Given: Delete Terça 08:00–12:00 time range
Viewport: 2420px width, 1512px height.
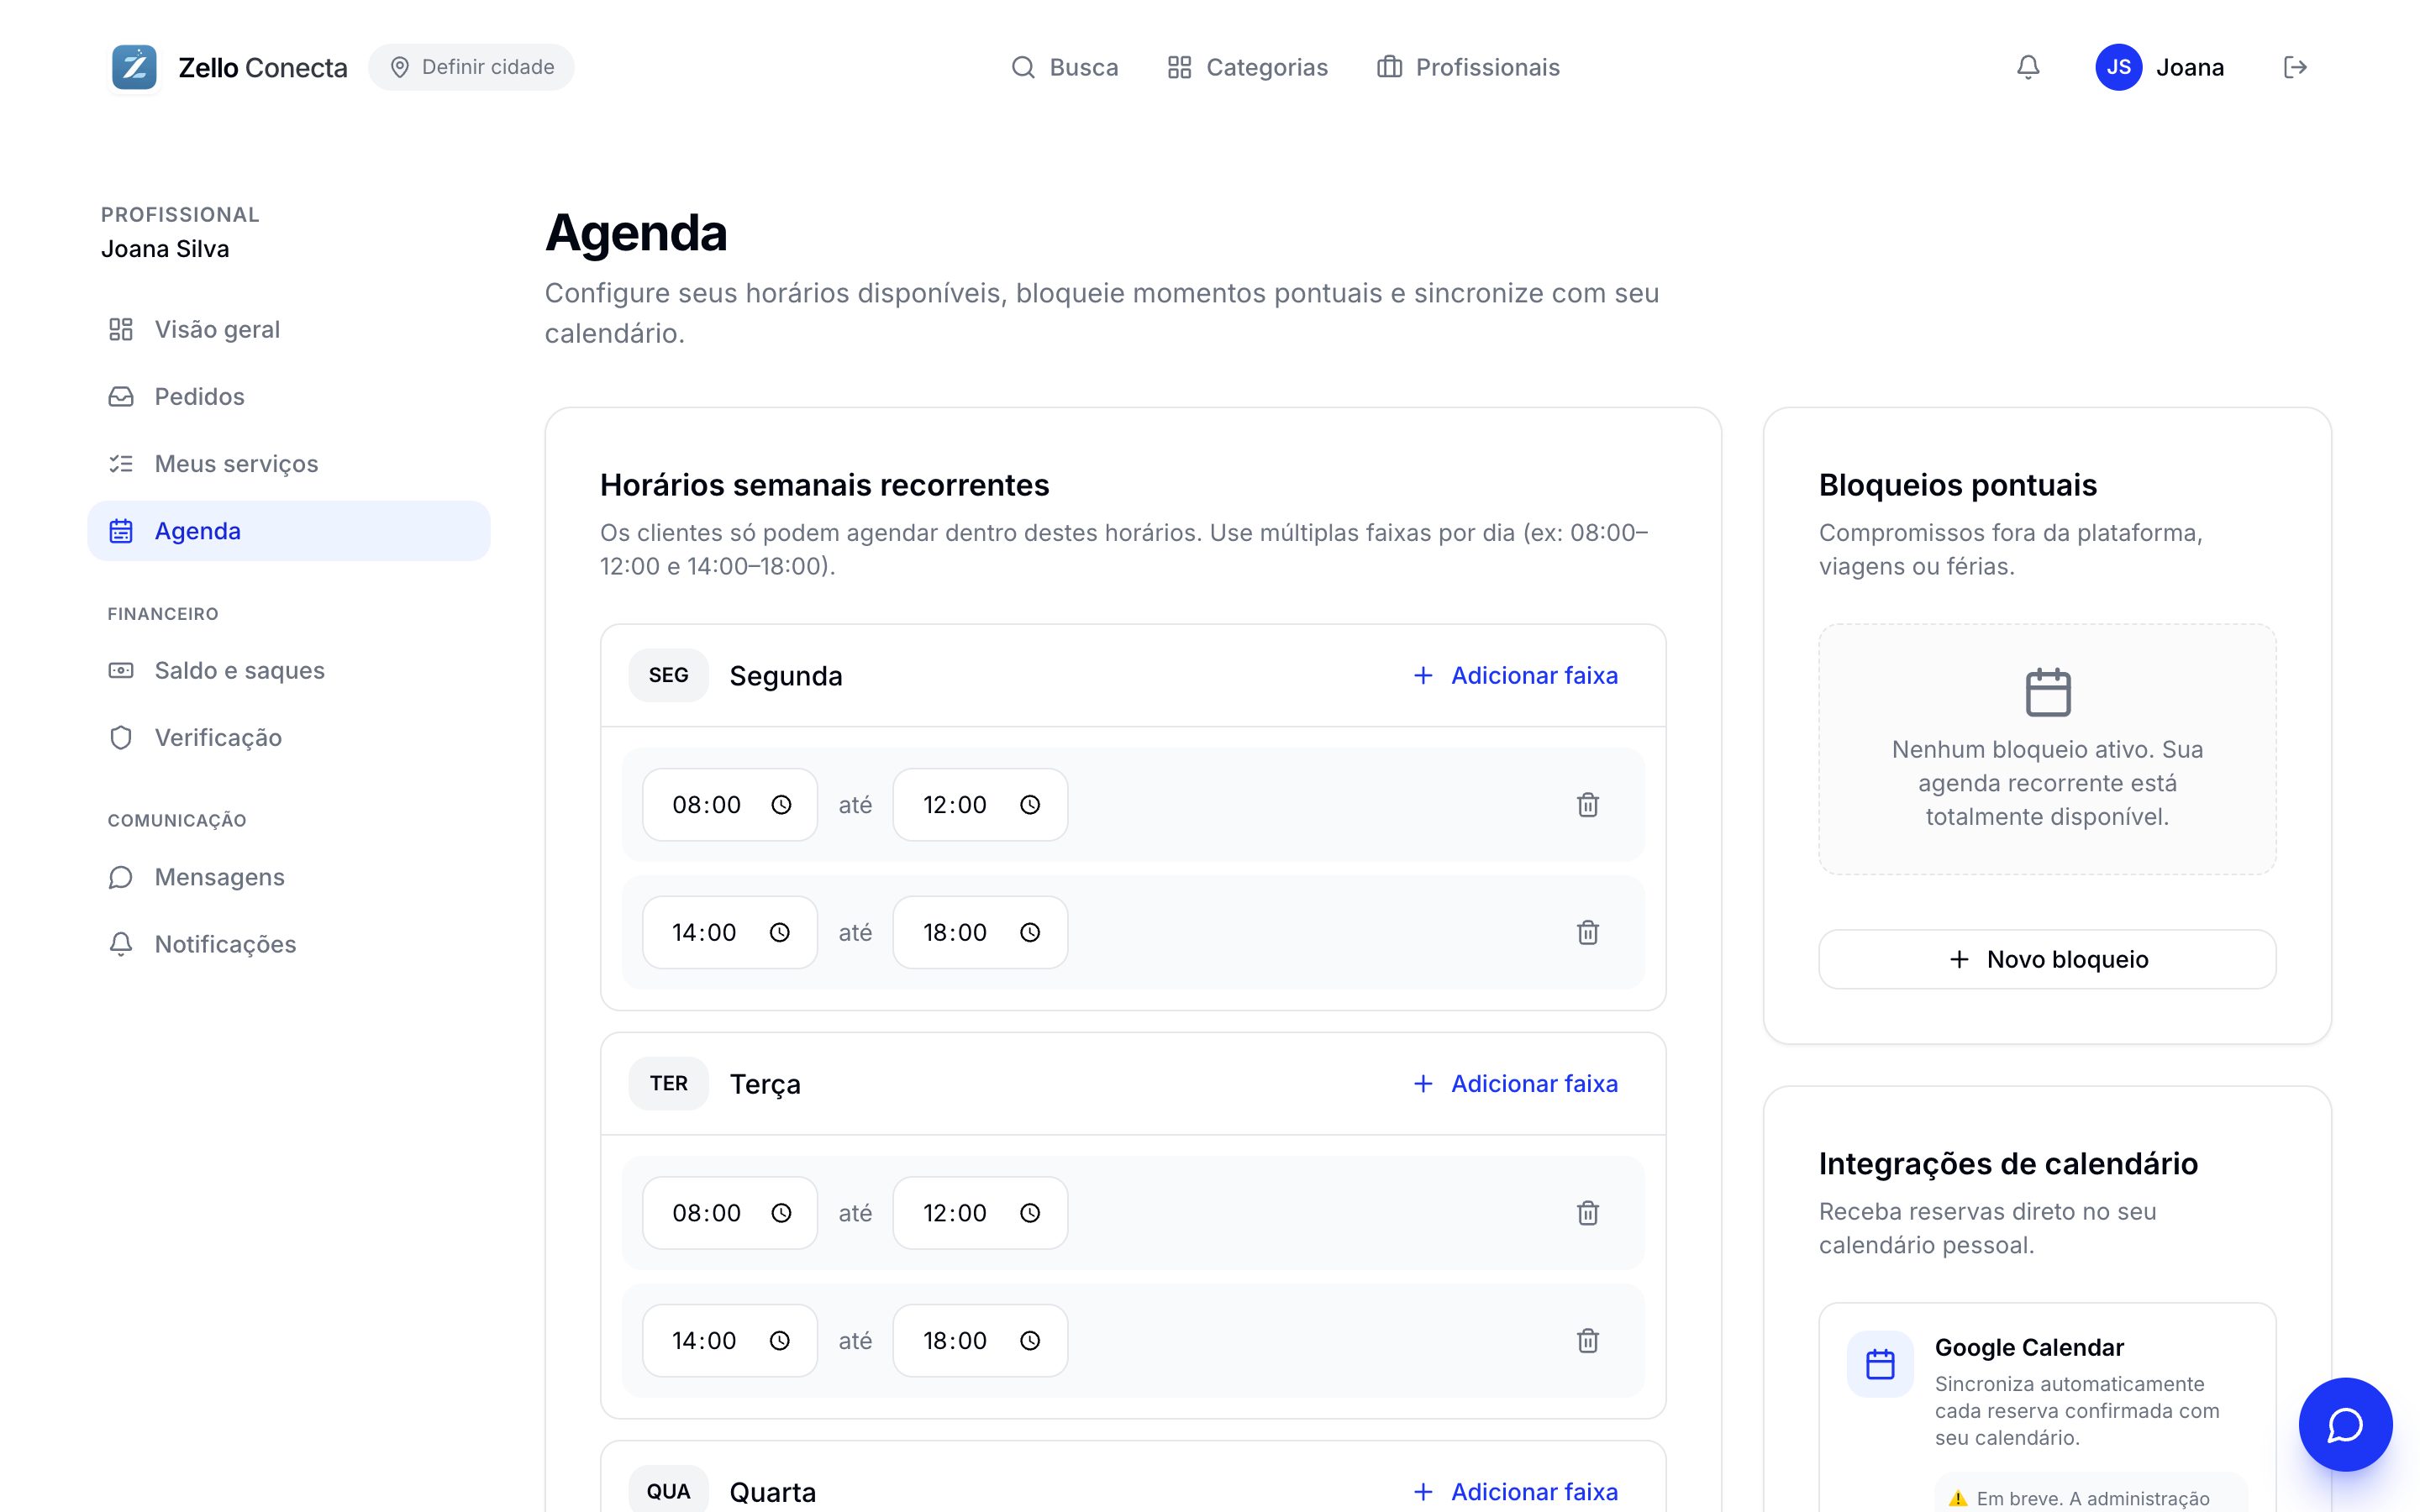Looking at the screenshot, I should (1588, 1213).
